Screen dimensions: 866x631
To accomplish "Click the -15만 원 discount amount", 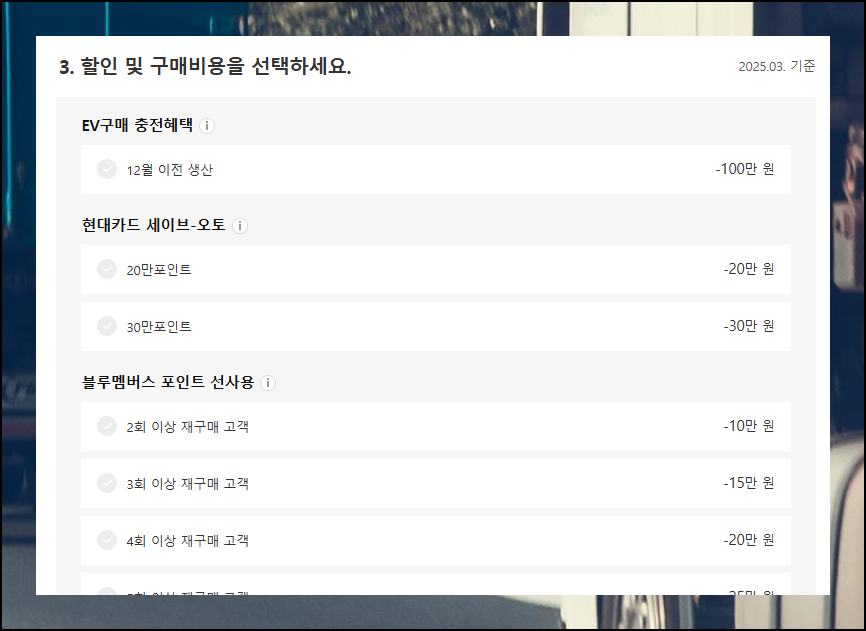I will (749, 483).
